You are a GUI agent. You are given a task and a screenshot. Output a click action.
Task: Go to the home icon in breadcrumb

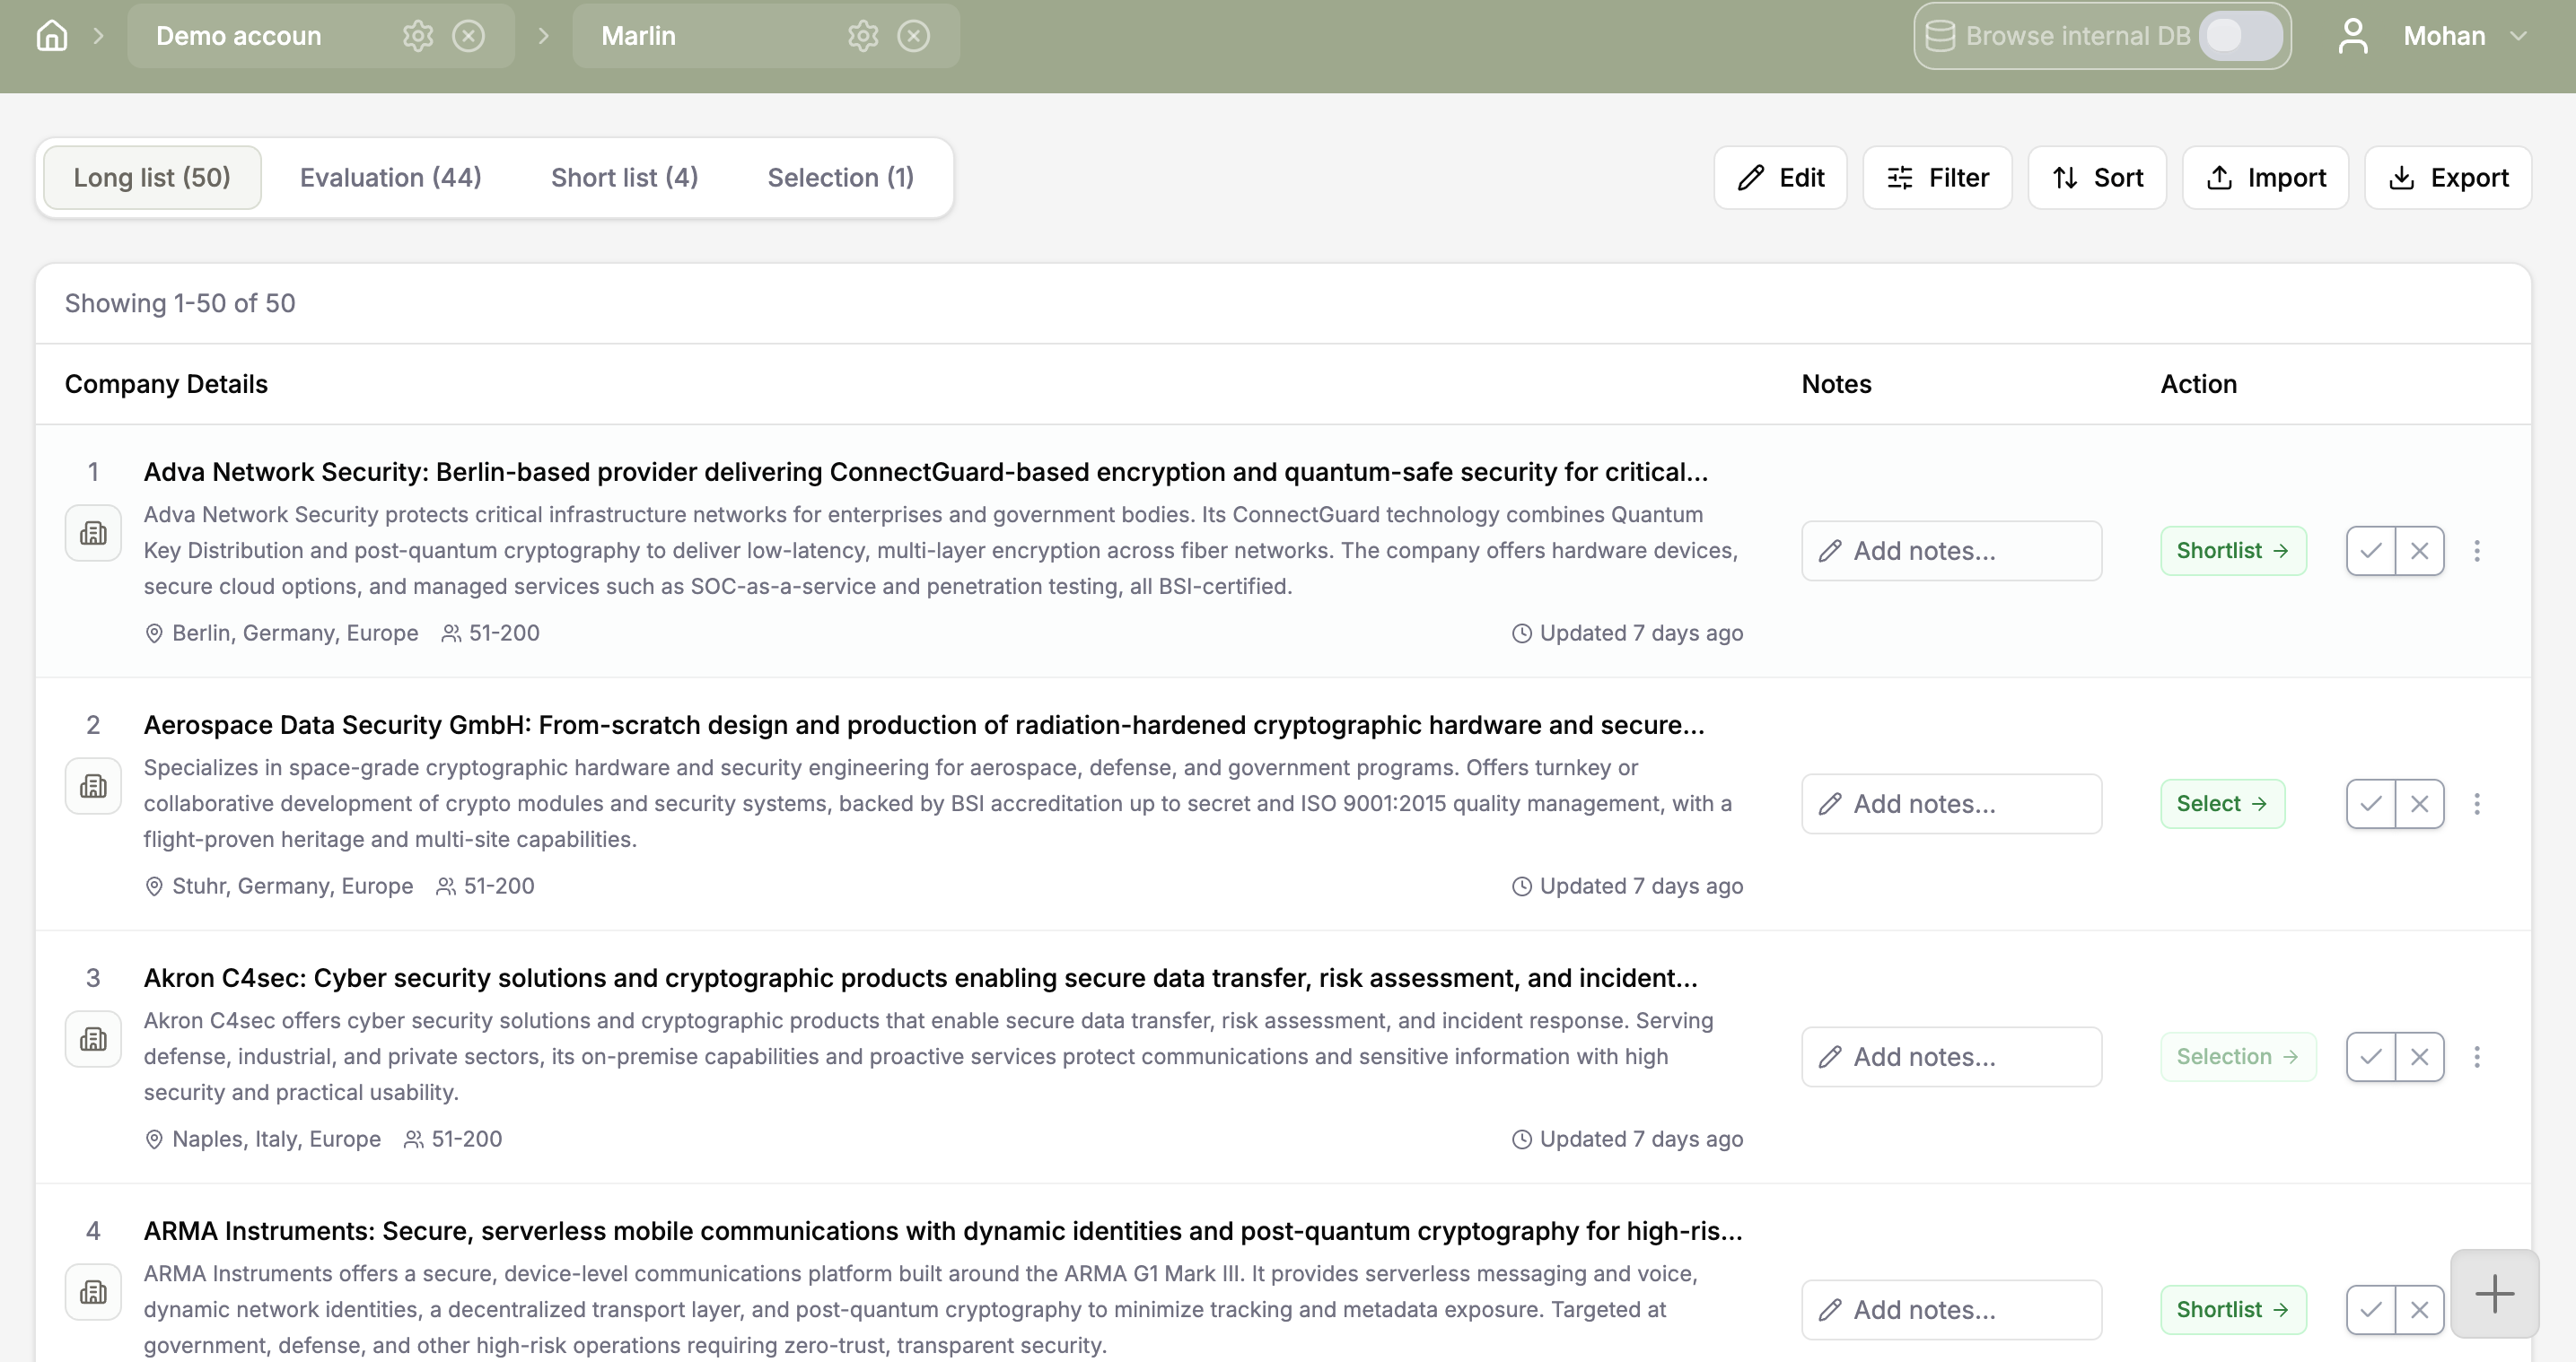(x=52, y=36)
